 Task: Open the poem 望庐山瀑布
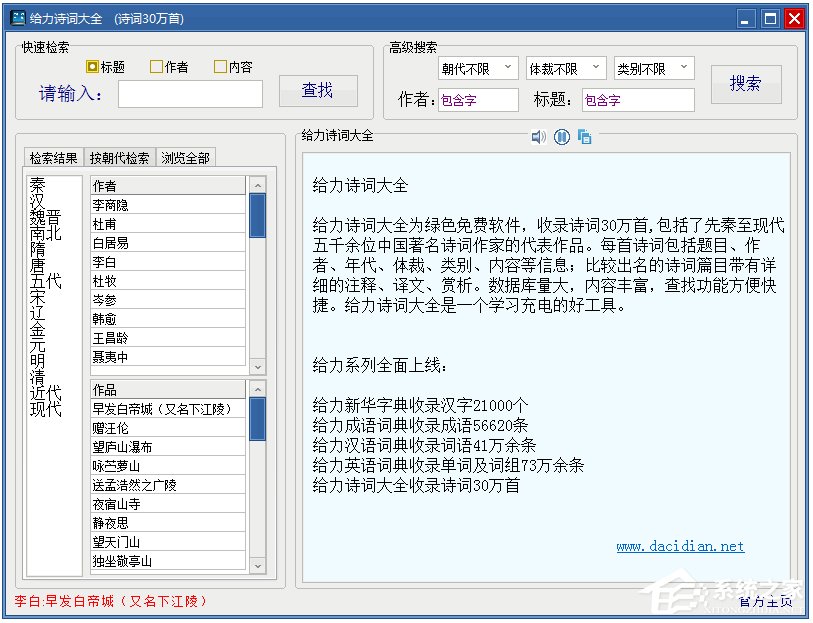pyautogui.click(x=168, y=447)
